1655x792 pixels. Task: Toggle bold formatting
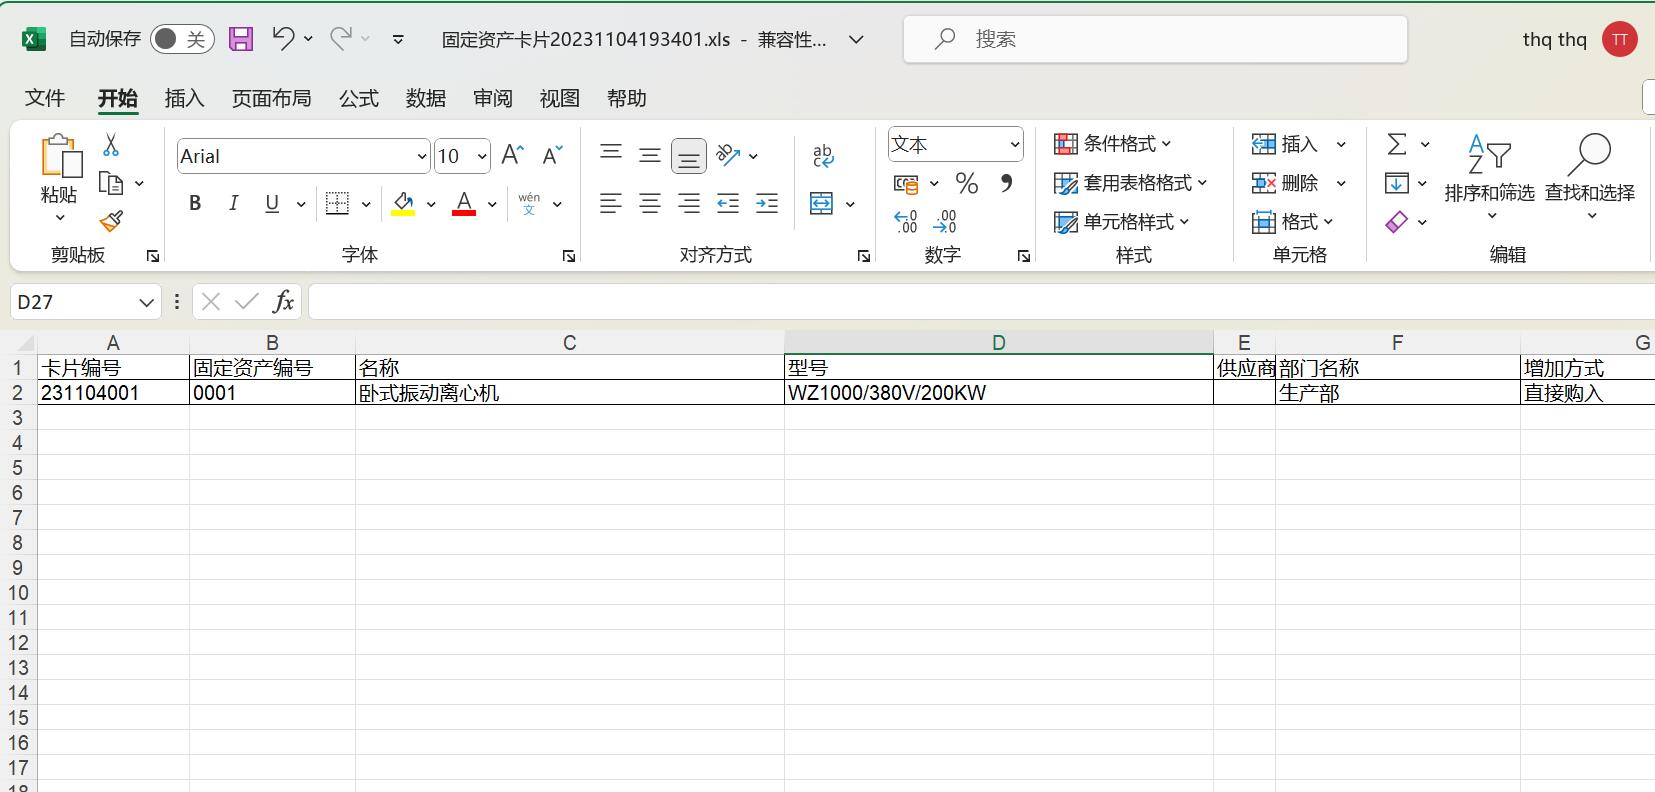click(195, 204)
